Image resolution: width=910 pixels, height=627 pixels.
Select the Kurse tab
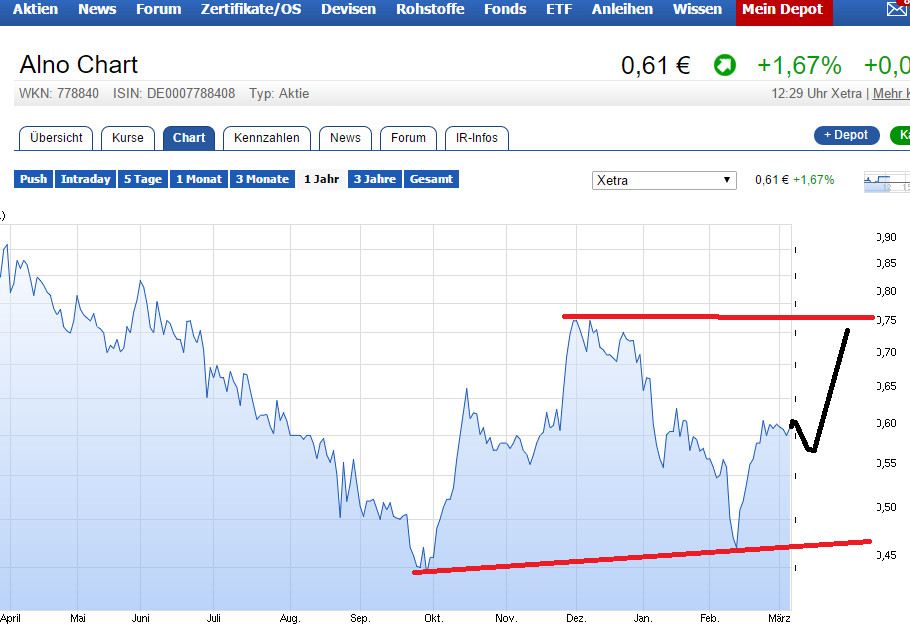[127, 138]
